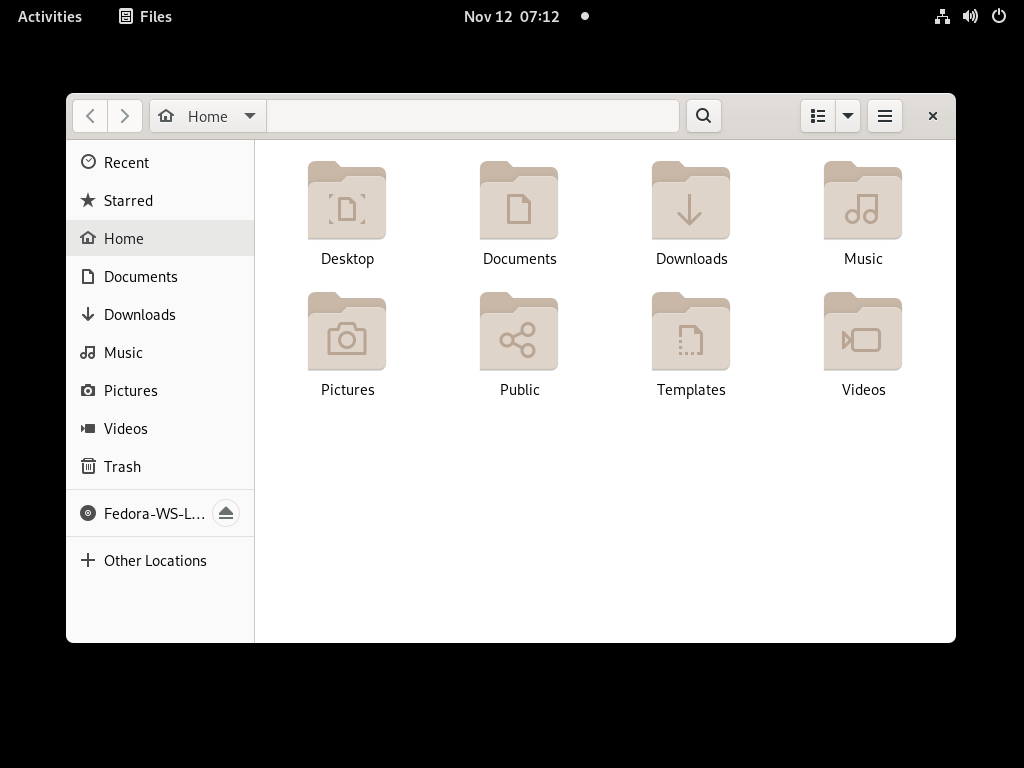Image resolution: width=1024 pixels, height=768 pixels.
Task: Open the Documents folder icon in grid
Action: (519, 200)
